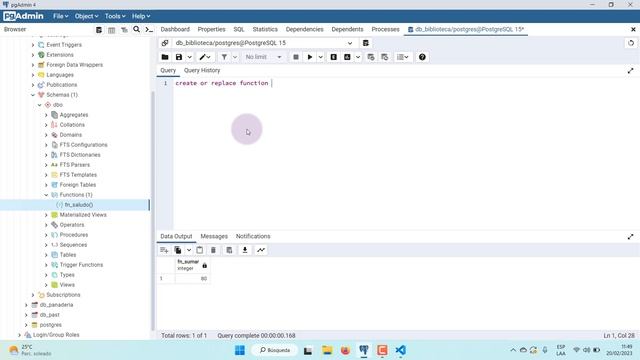Paste rows into the results grid

200,250
